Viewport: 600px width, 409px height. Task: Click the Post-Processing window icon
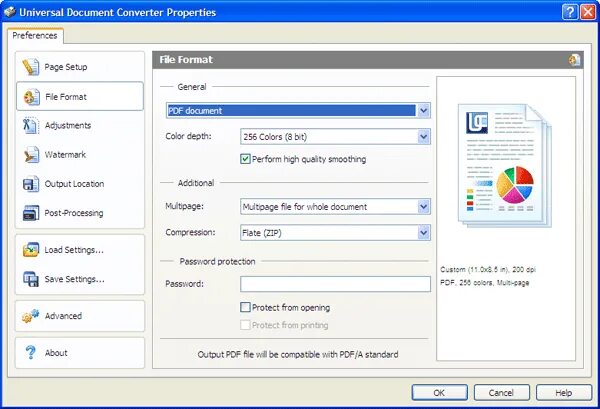pos(31,213)
